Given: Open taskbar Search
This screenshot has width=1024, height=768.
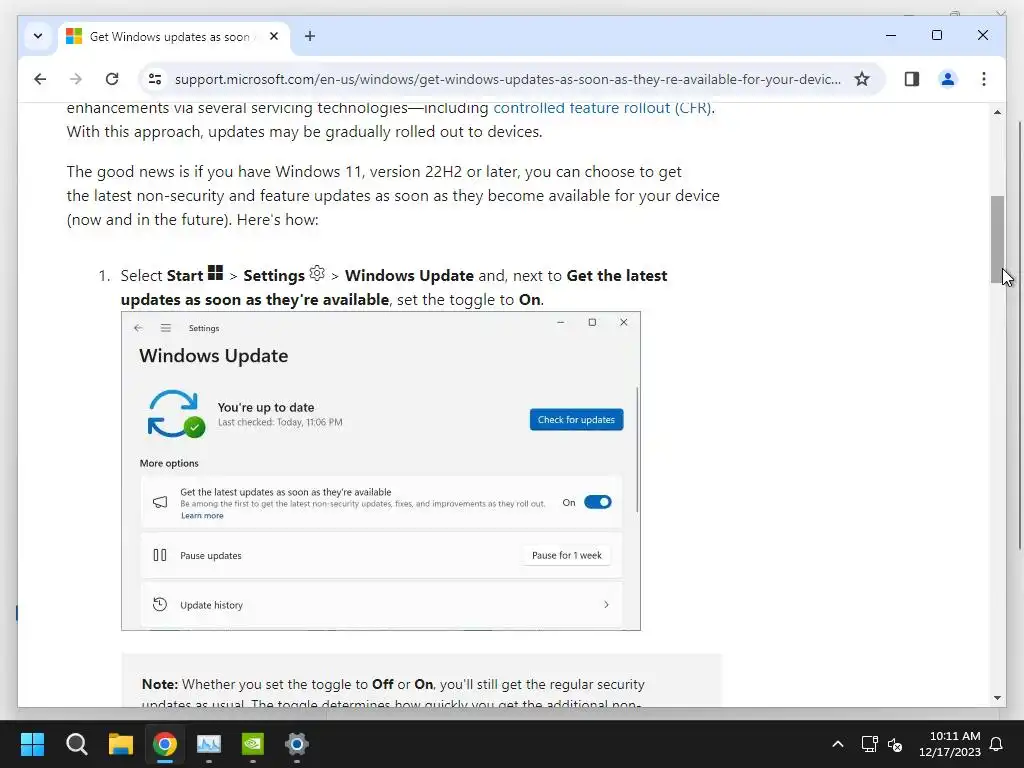Looking at the screenshot, I should click(76, 744).
